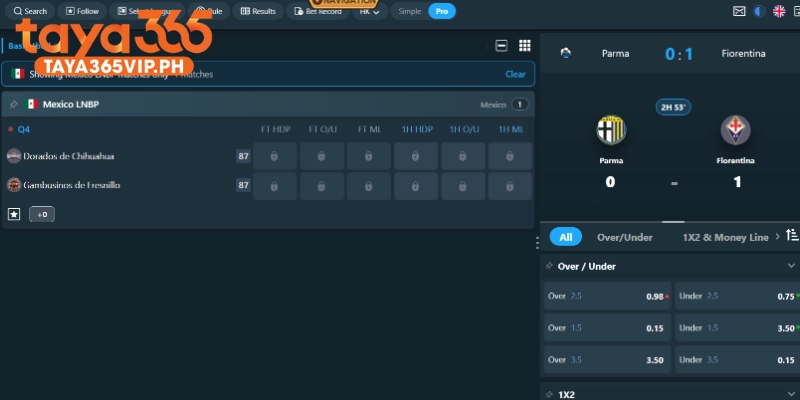This screenshot has width=800, height=400.
Task: Switch to grid layout icon
Action: tap(524, 46)
